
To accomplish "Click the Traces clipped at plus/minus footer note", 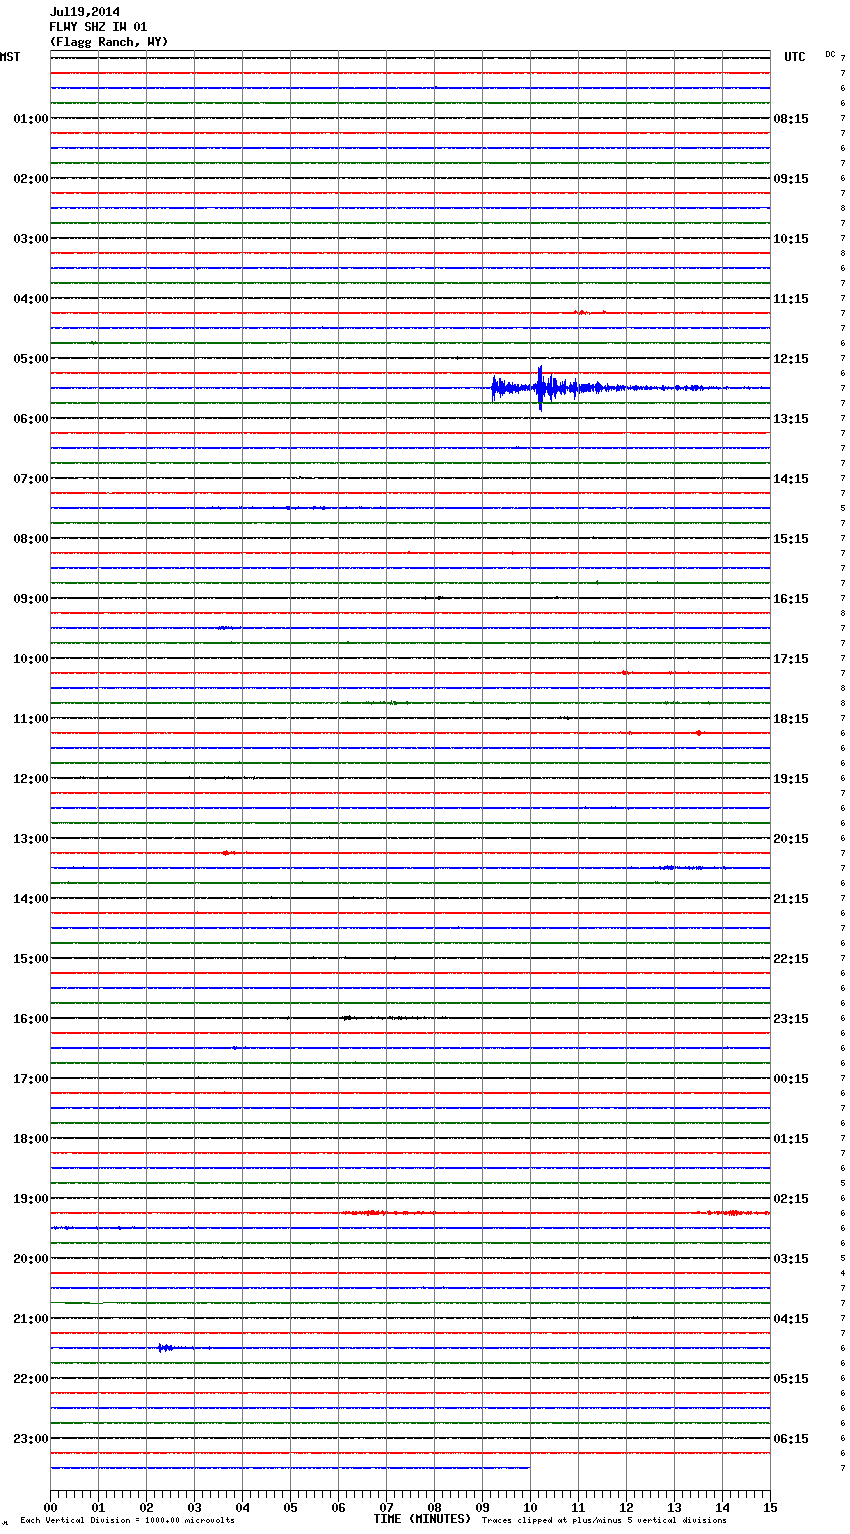I will click(604, 1521).
